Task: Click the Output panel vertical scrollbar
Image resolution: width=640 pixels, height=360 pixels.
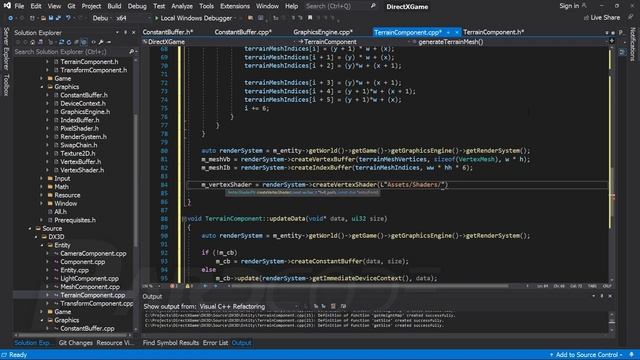Action: pos(611,321)
